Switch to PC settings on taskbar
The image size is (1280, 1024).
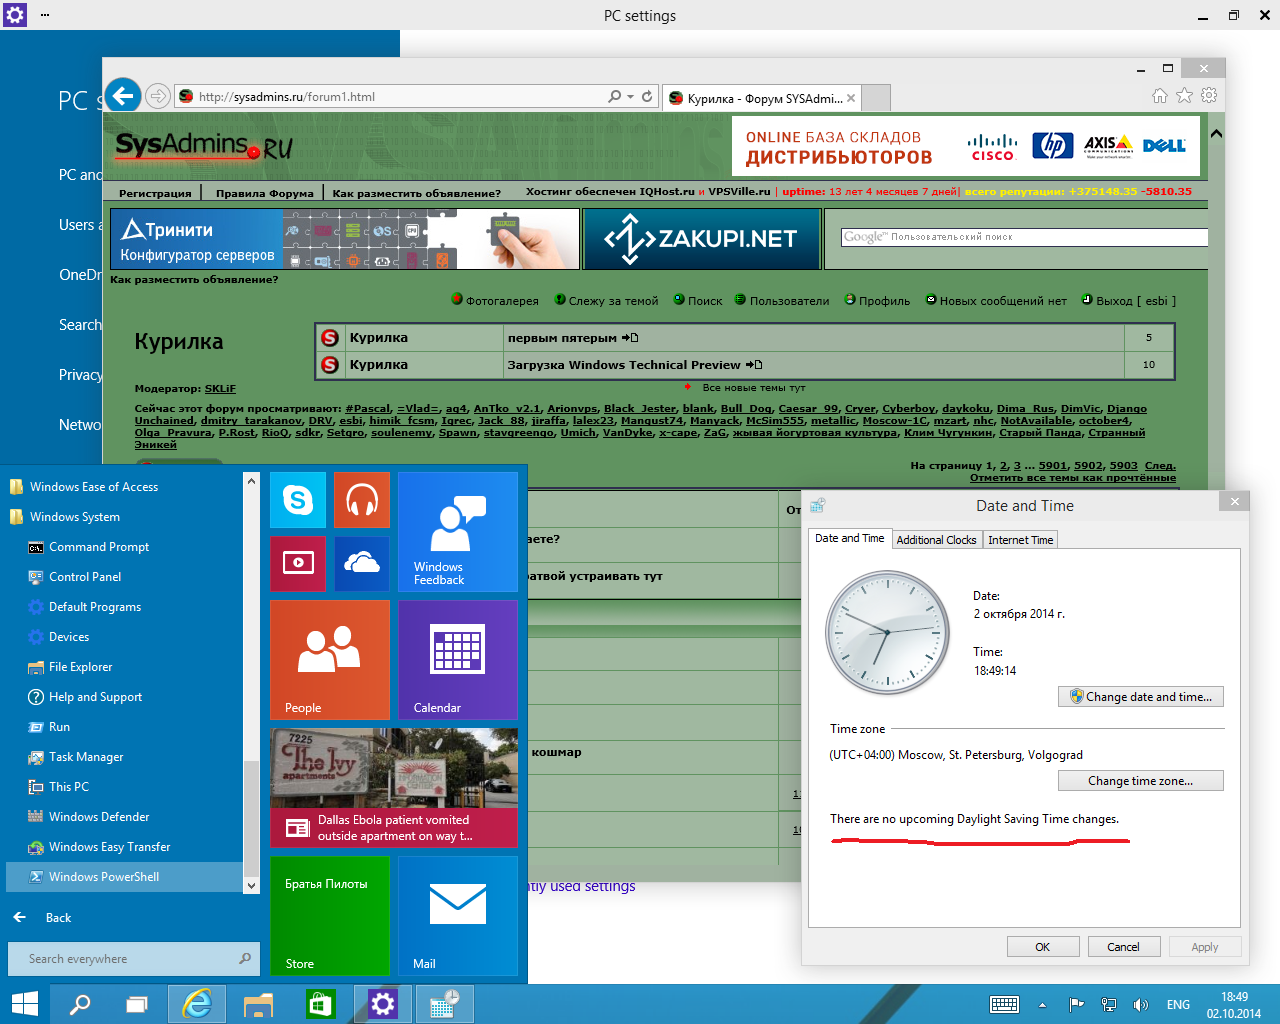(x=382, y=1004)
